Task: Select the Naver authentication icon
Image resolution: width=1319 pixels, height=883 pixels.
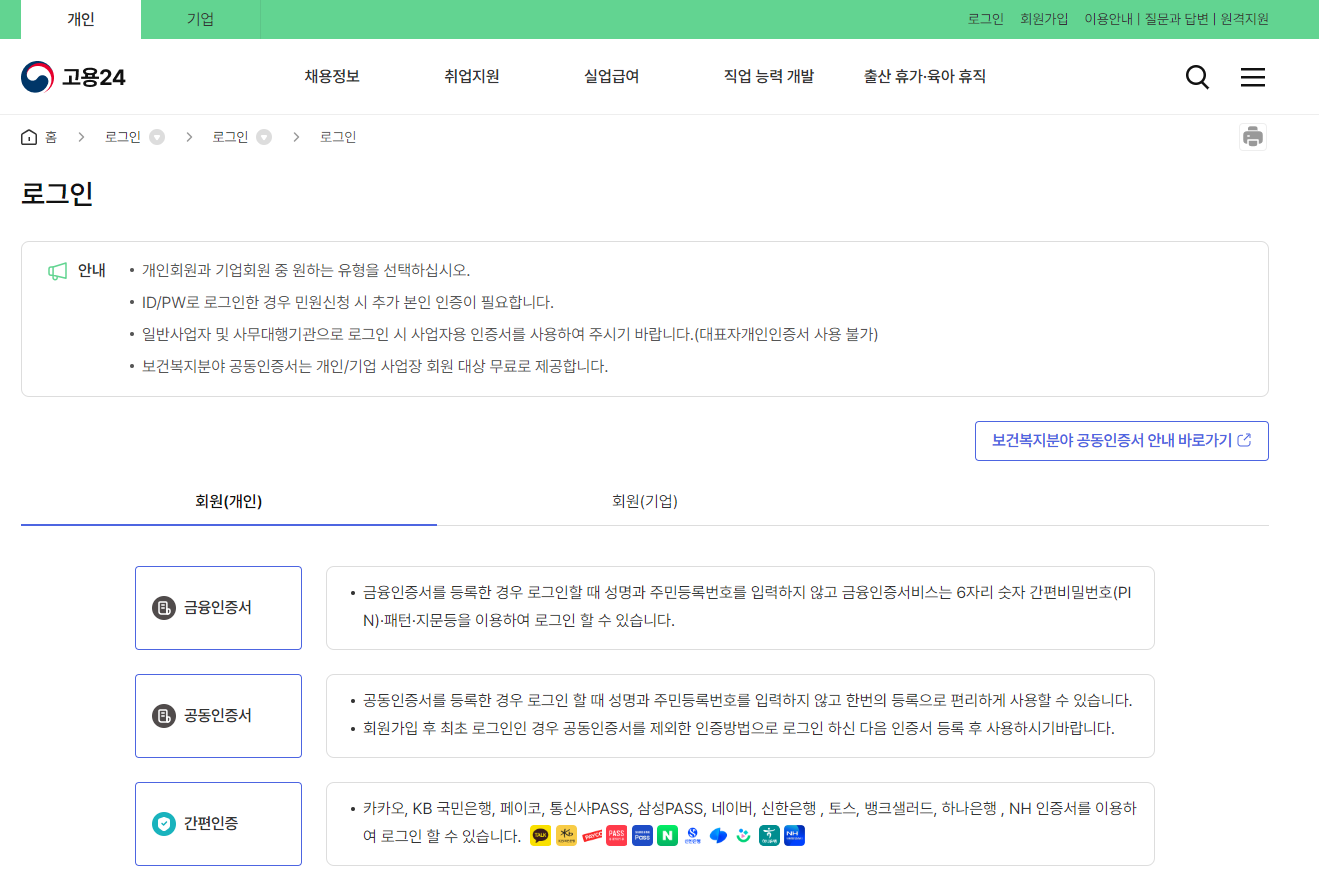Action: pyautogui.click(x=666, y=835)
